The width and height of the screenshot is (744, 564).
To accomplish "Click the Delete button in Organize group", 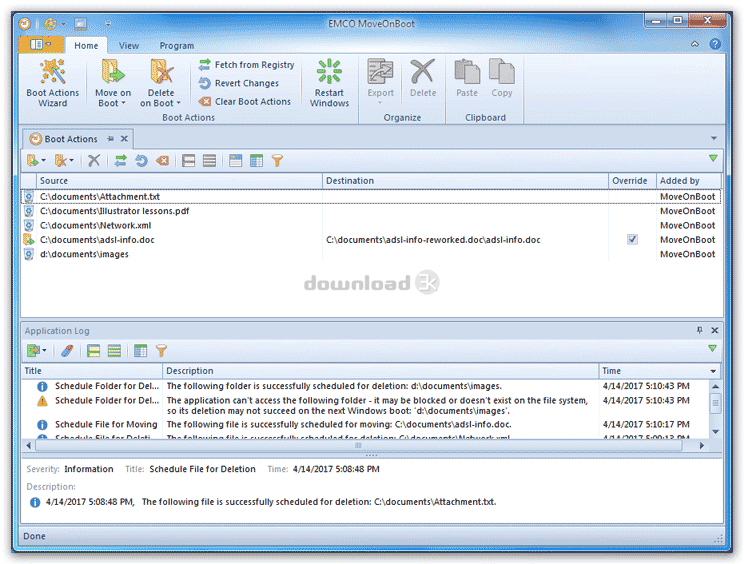I will click(x=423, y=79).
